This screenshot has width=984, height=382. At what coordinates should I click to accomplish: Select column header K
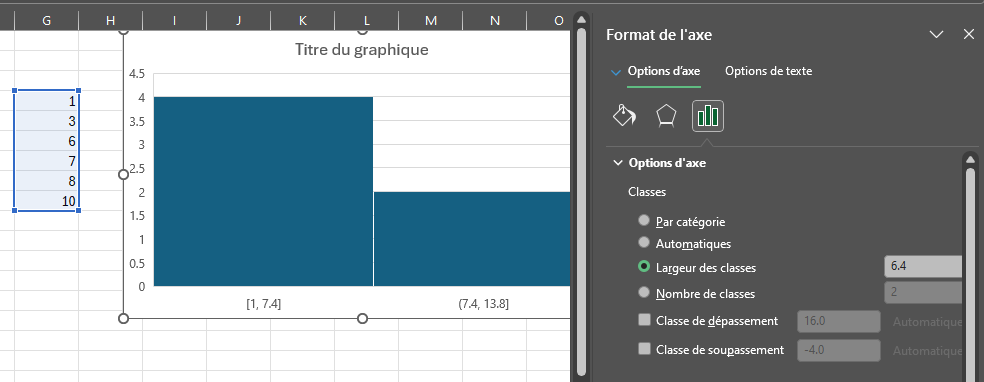[302, 21]
